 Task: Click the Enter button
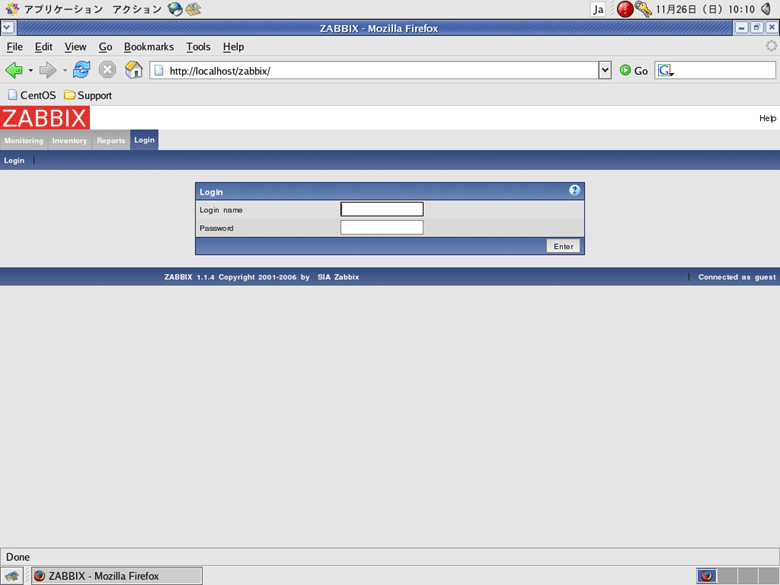(x=563, y=246)
